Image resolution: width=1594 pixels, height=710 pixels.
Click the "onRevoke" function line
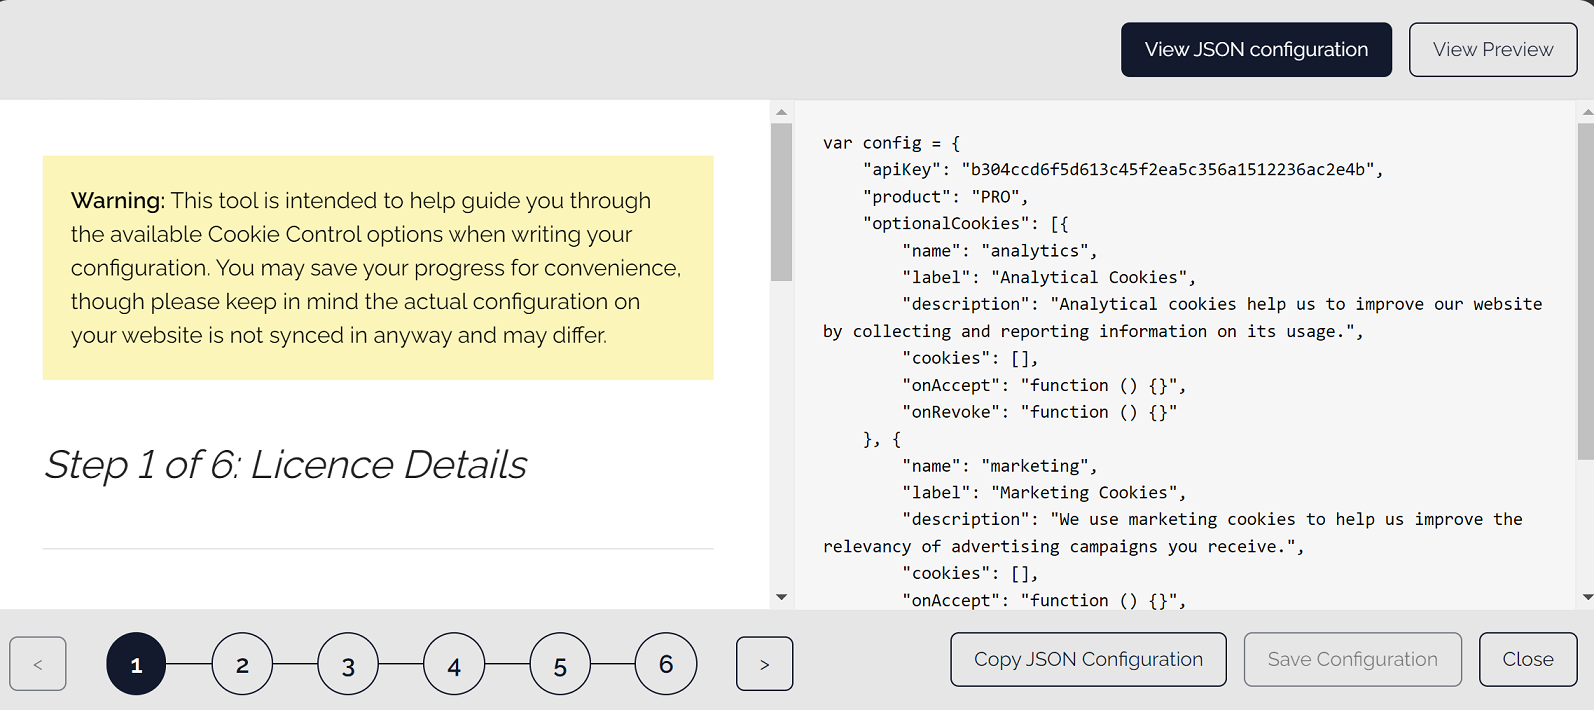[x=1039, y=412]
